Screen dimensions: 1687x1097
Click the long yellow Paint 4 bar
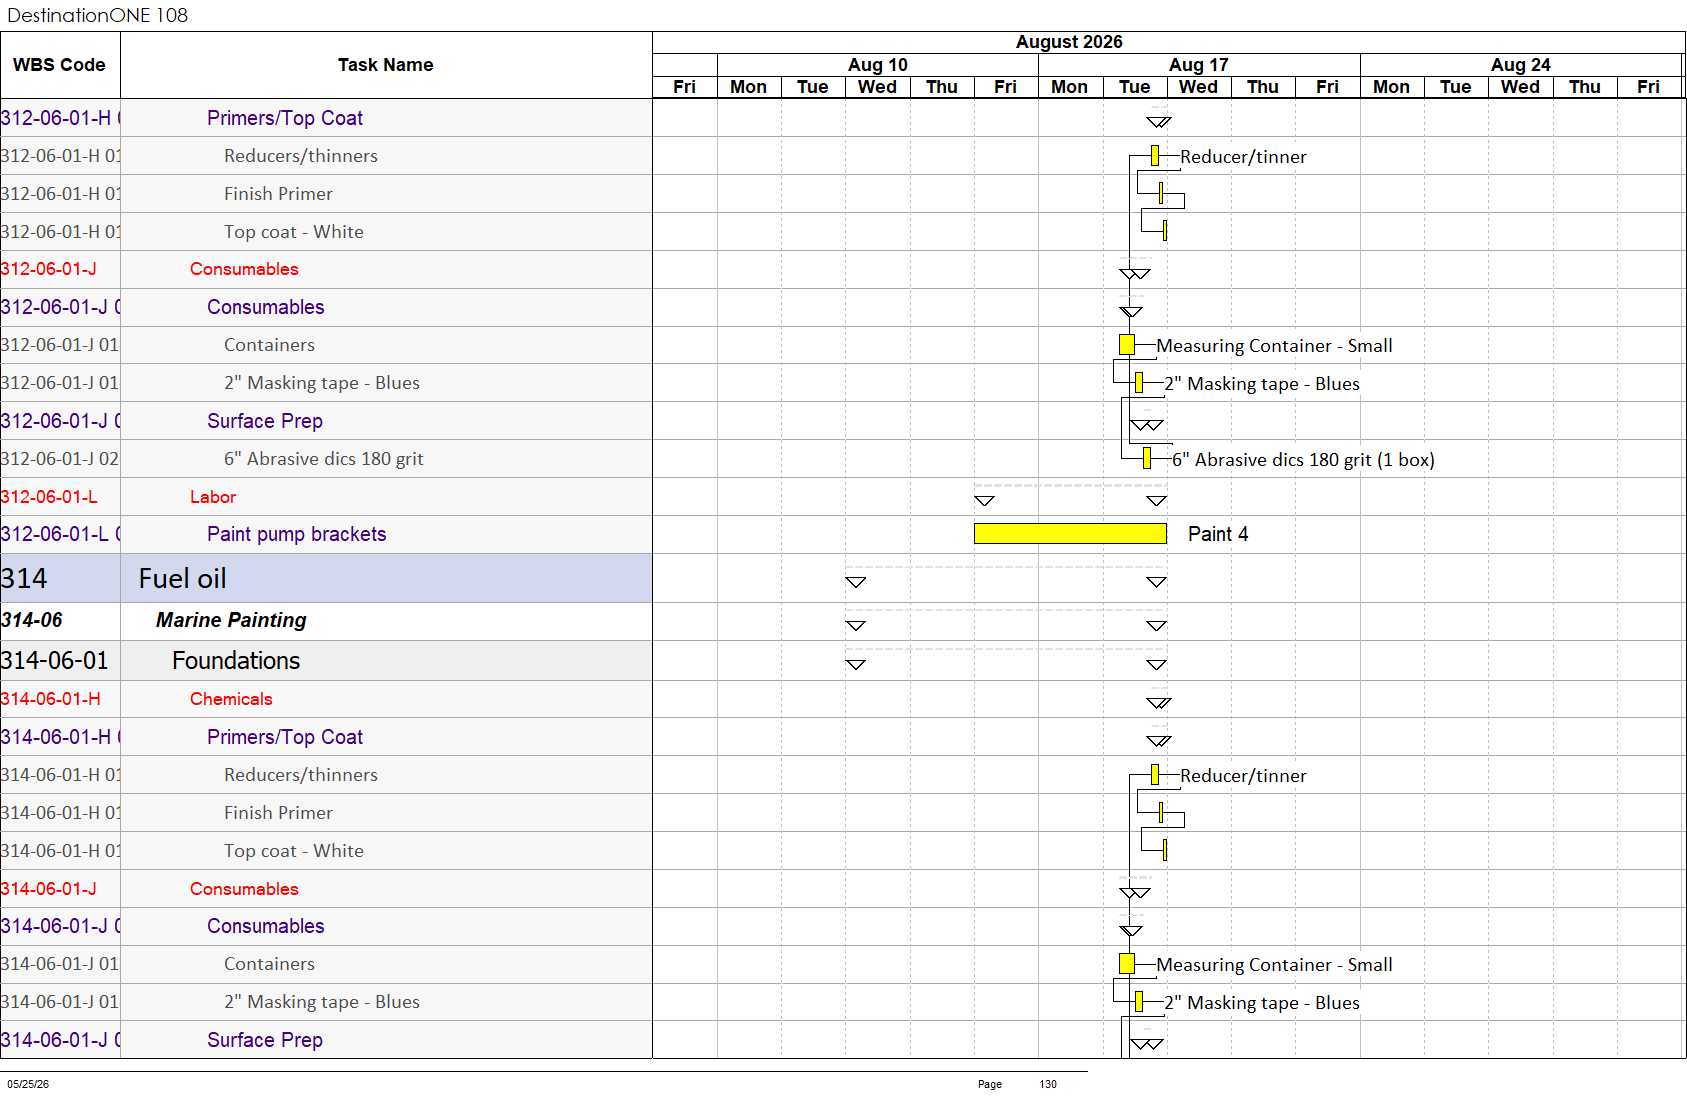click(x=1070, y=534)
